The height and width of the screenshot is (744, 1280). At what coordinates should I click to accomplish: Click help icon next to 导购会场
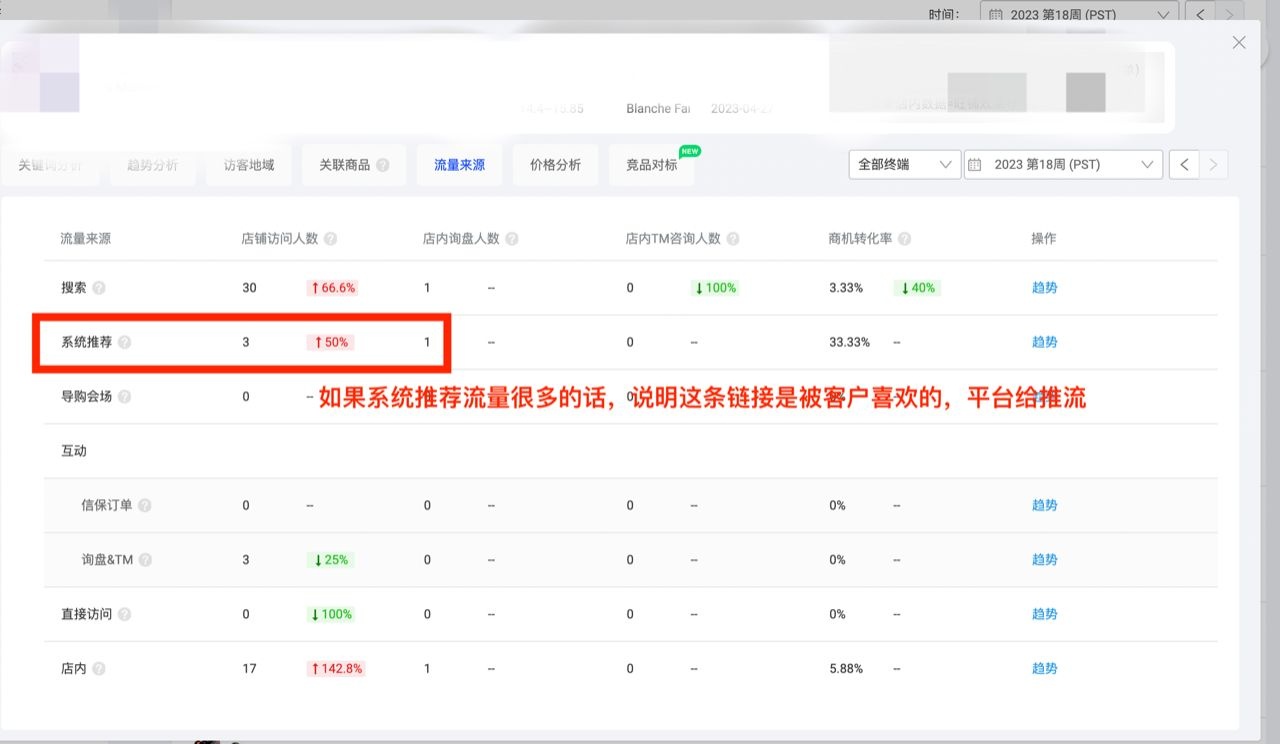tap(124, 397)
